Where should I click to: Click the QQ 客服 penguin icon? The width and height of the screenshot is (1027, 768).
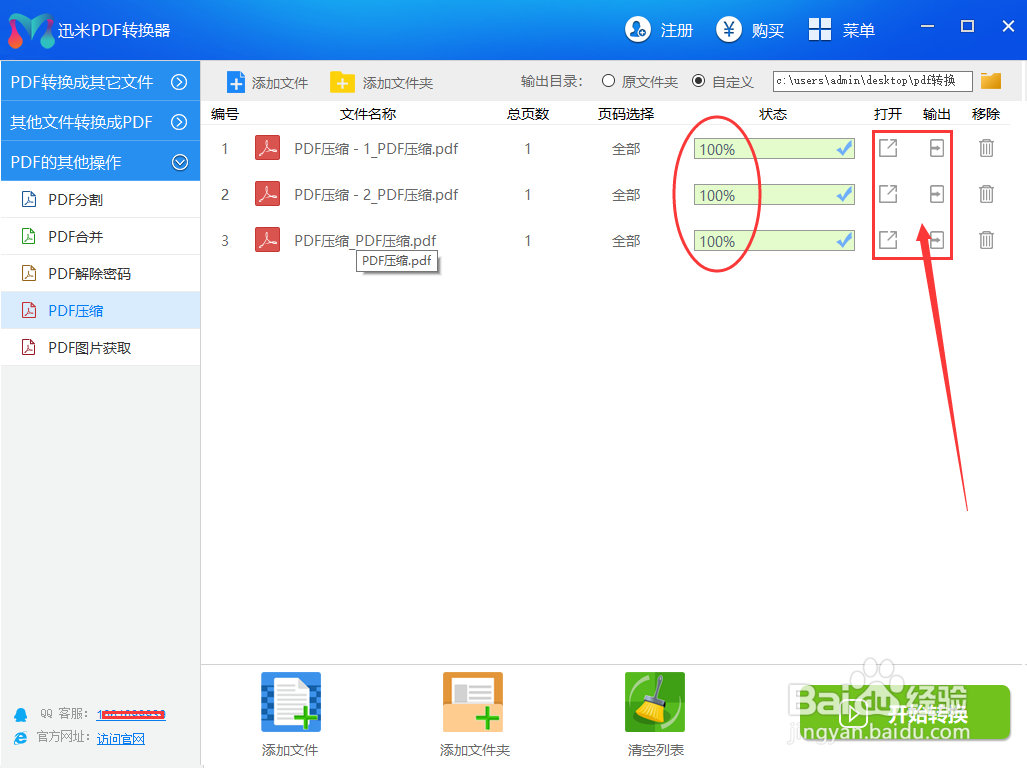tap(21, 714)
